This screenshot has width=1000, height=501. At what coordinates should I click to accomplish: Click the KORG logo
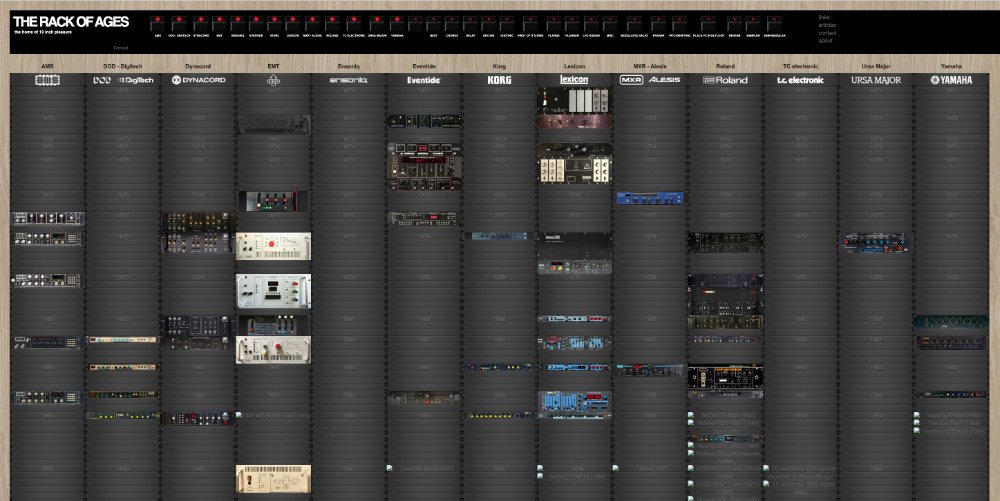click(x=499, y=80)
